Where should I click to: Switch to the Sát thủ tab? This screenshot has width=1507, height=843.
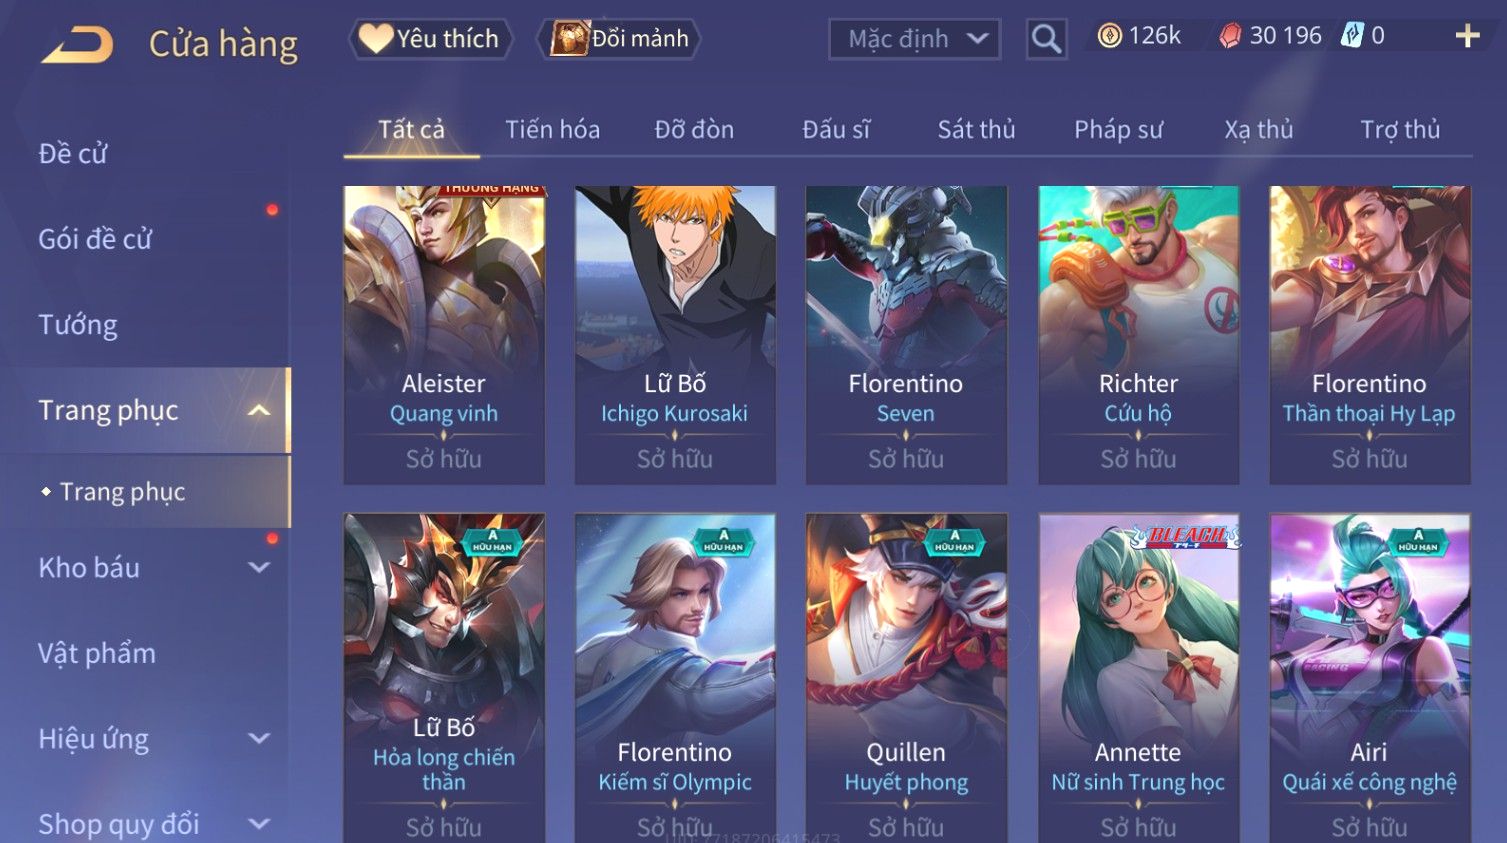click(x=976, y=129)
